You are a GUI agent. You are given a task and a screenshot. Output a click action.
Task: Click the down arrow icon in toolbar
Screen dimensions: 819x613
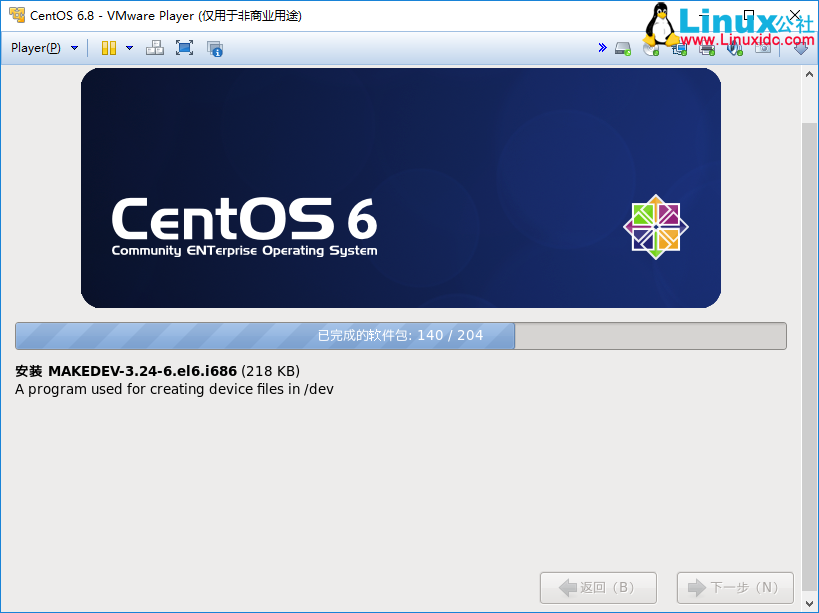pyautogui.click(x=801, y=48)
